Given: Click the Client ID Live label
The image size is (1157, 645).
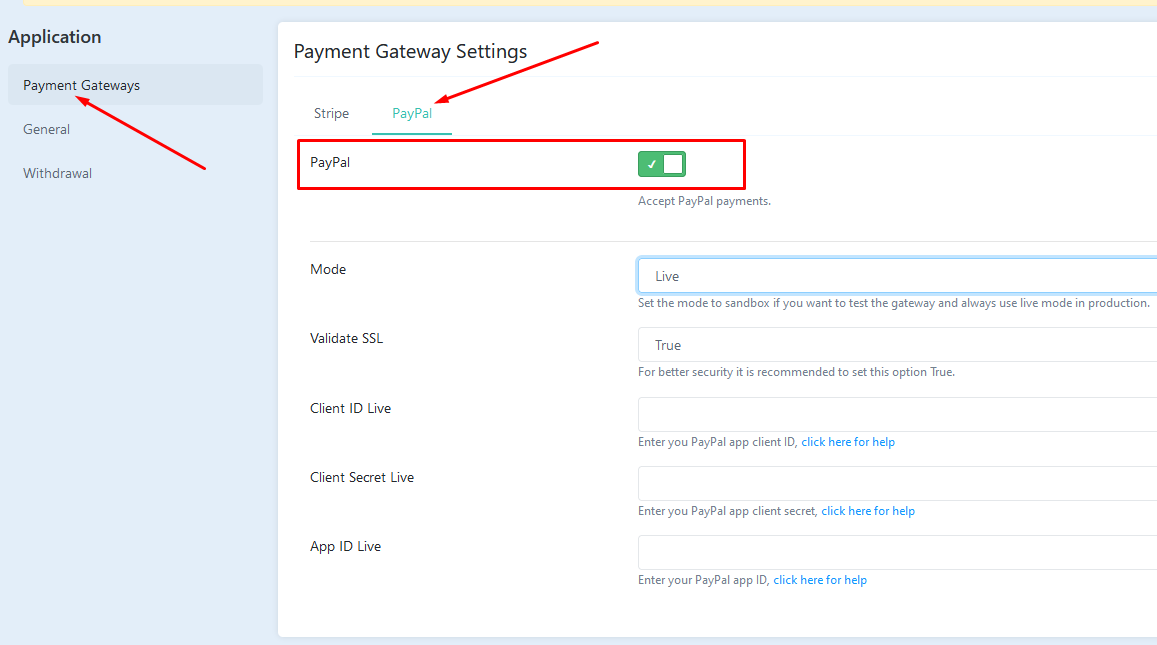Looking at the screenshot, I should click(x=350, y=408).
